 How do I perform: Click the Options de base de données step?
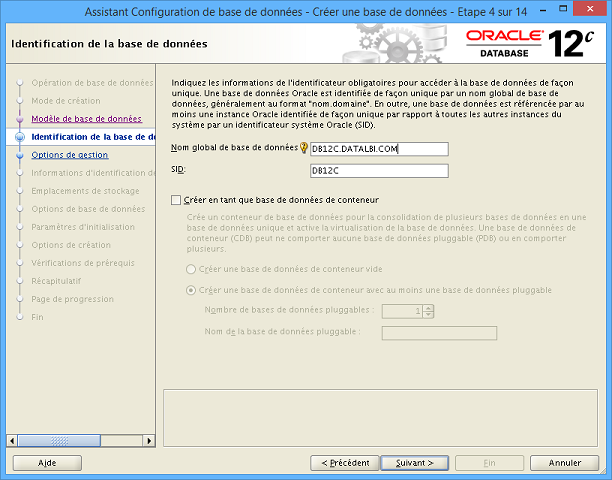pos(88,209)
